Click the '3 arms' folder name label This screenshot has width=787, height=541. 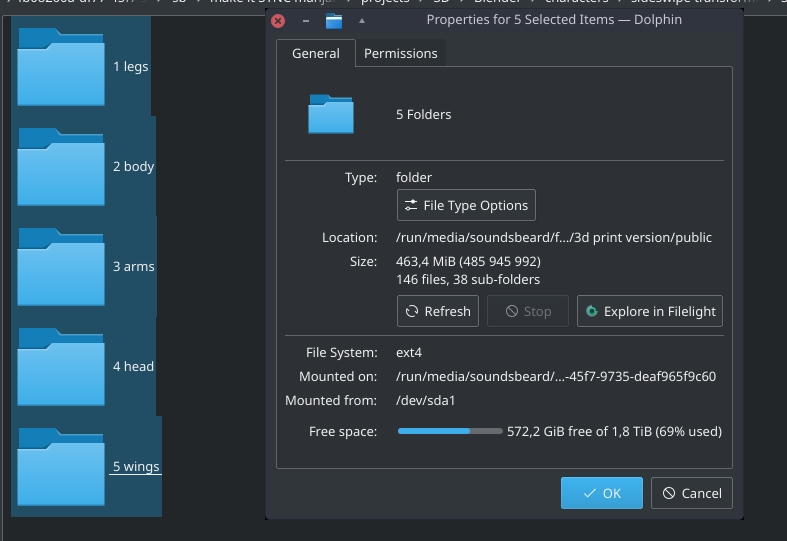(x=134, y=266)
